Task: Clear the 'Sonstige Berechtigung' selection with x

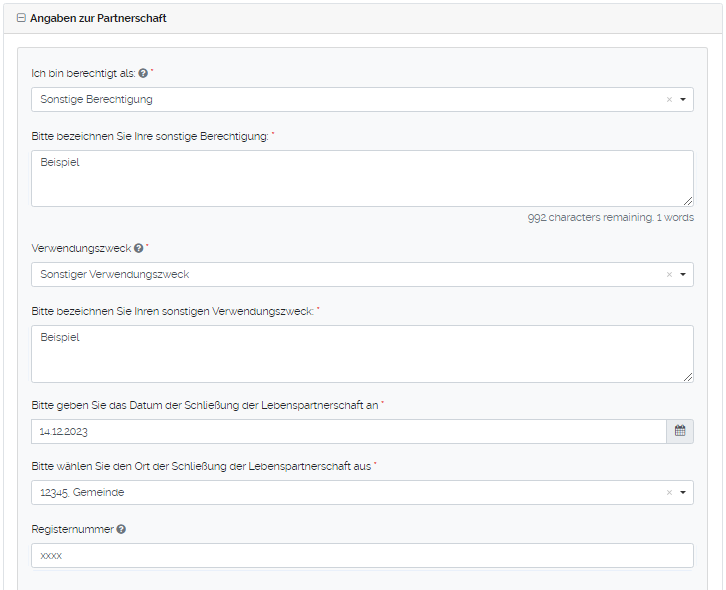Action: coord(669,100)
